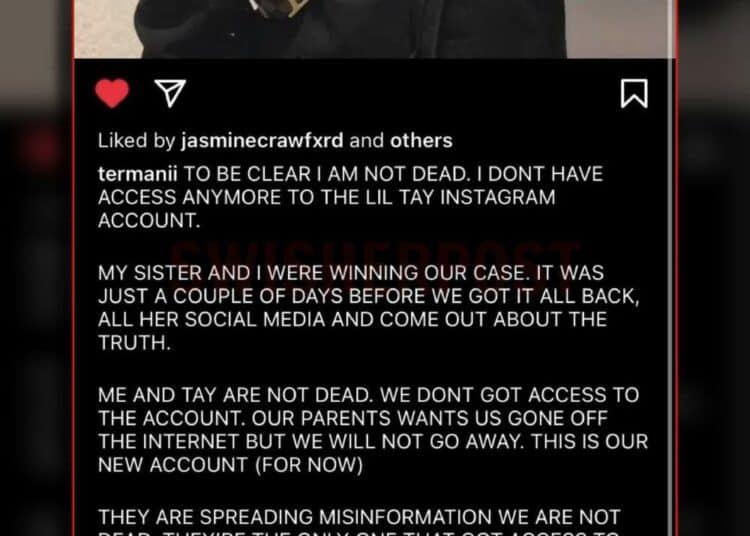Click the 'THEY ARE SPREADING MISINFORMATION' line
Image resolution: width=750 pixels, height=536 pixels.
359,517
